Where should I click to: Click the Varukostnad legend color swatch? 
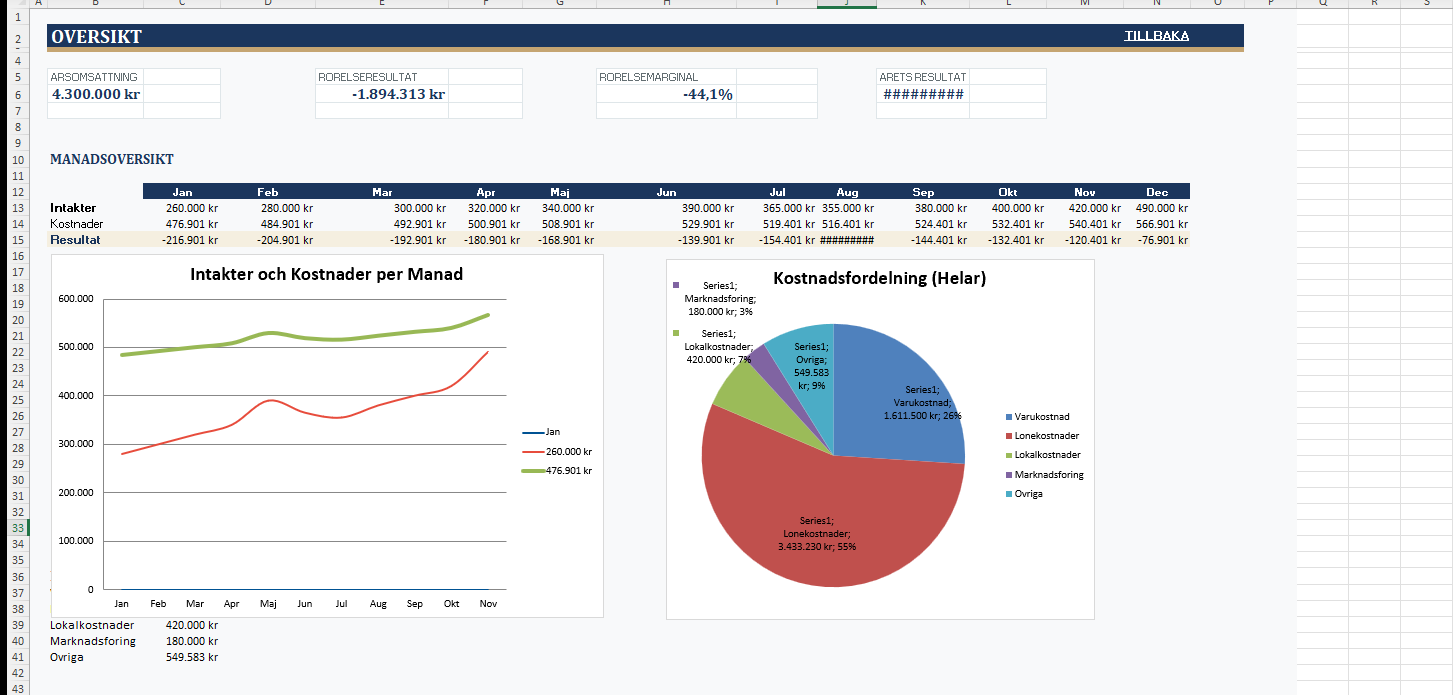coord(1008,417)
